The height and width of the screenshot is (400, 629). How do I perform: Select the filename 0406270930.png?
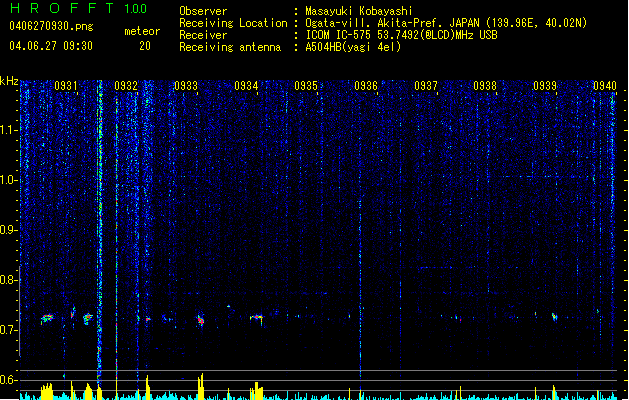point(51,27)
